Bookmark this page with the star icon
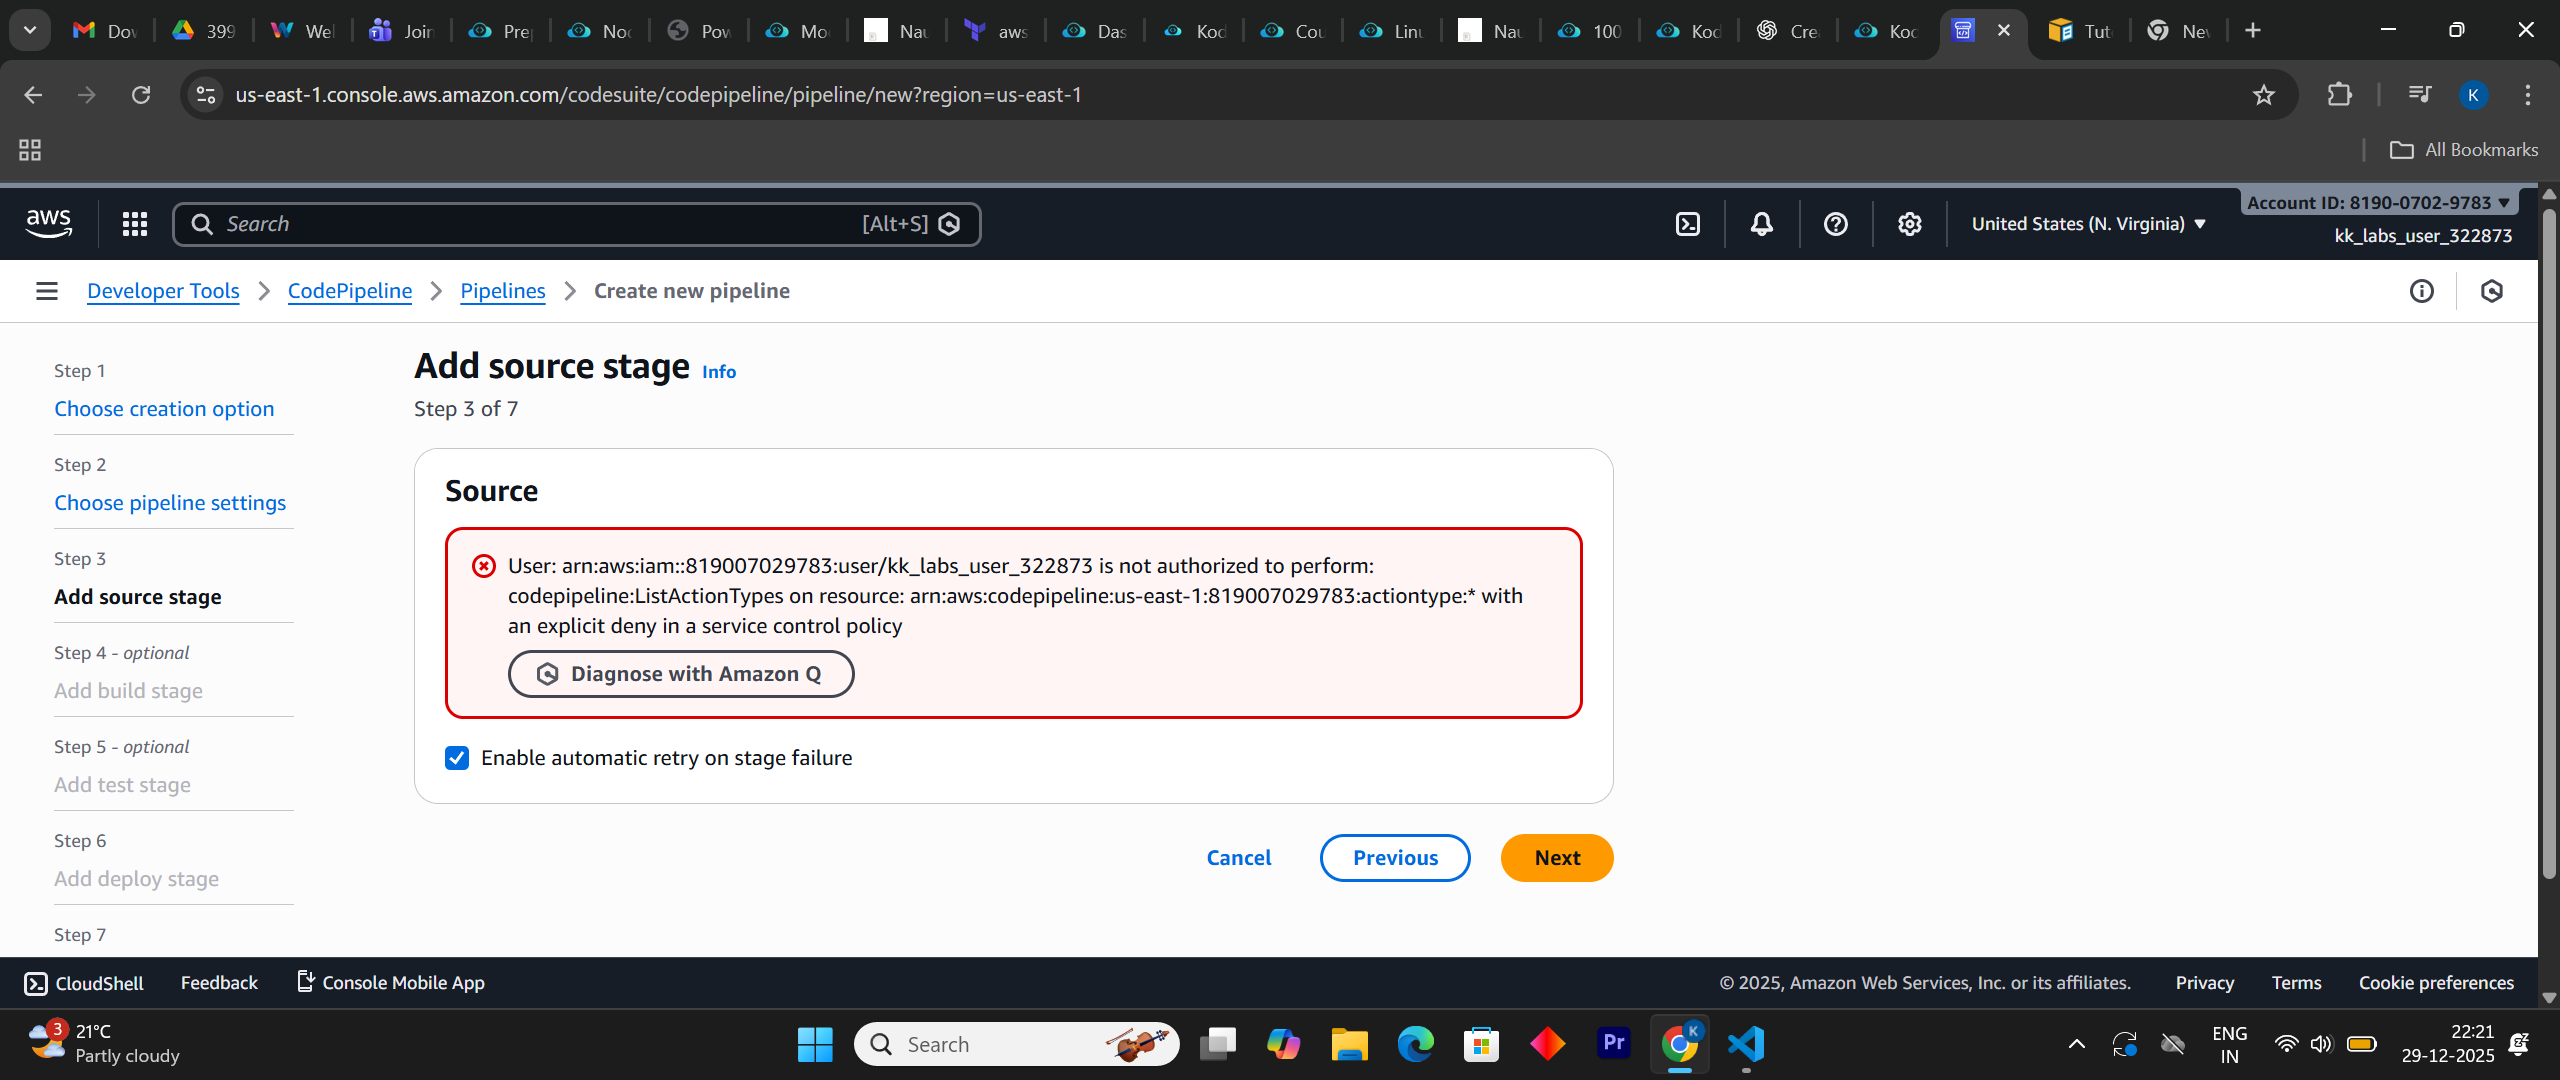This screenshot has width=2560, height=1080. [x=2264, y=95]
